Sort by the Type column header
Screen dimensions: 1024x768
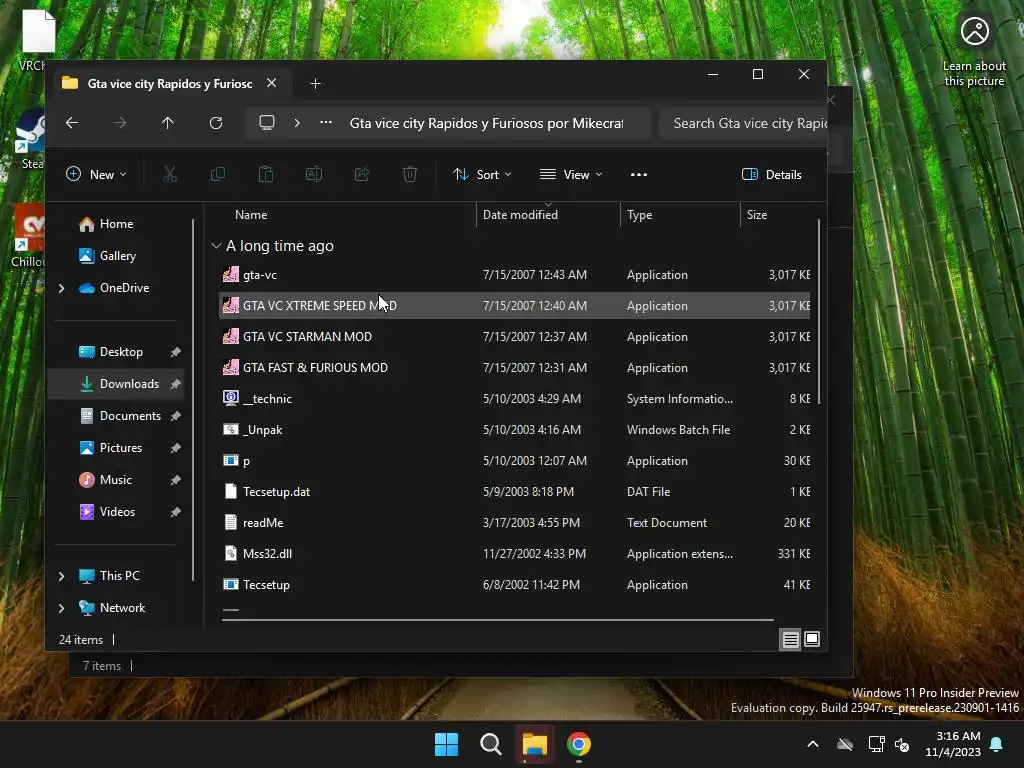tap(639, 215)
